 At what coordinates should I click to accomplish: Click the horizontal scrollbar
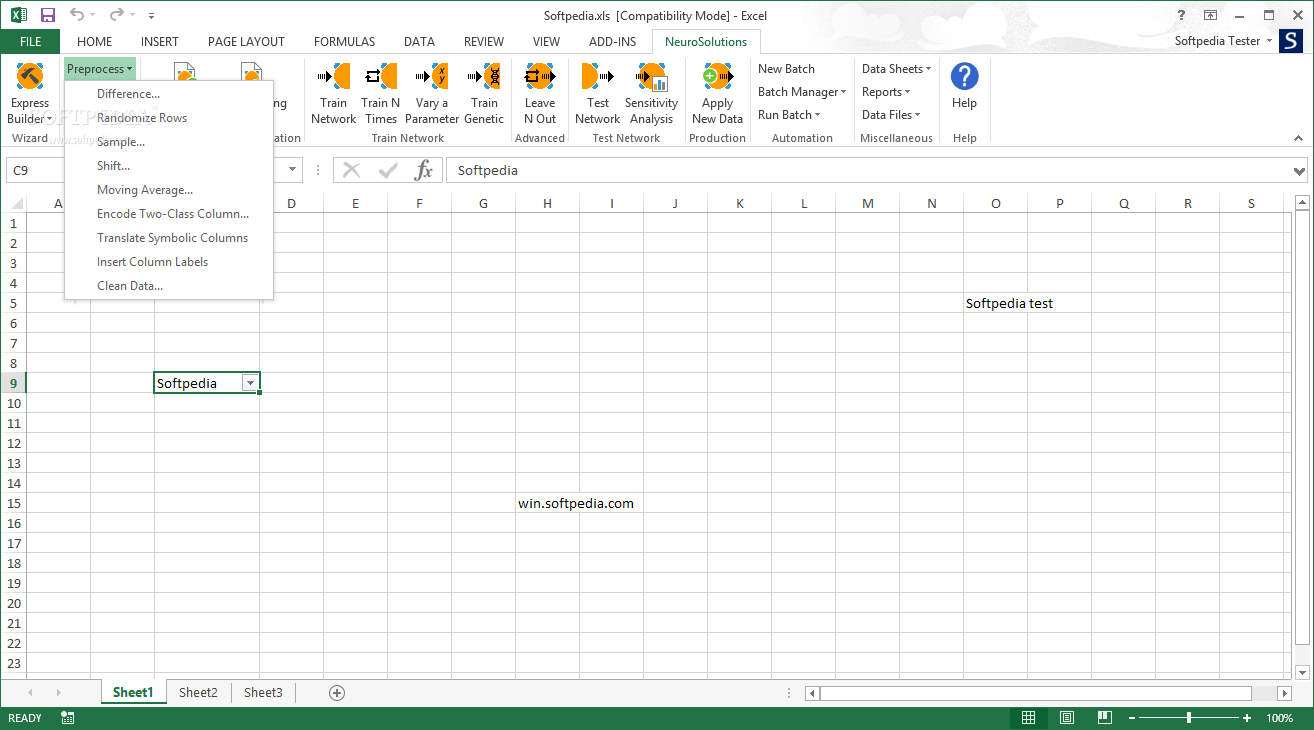(1035, 693)
